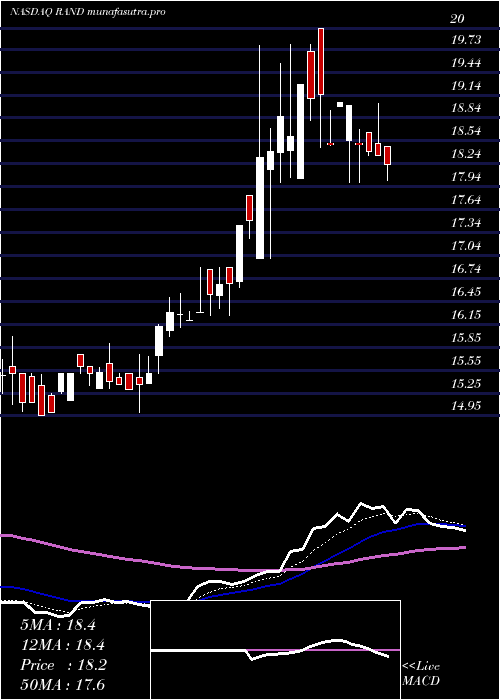
Task: Select the price label 17.34
Action: coord(467,223)
